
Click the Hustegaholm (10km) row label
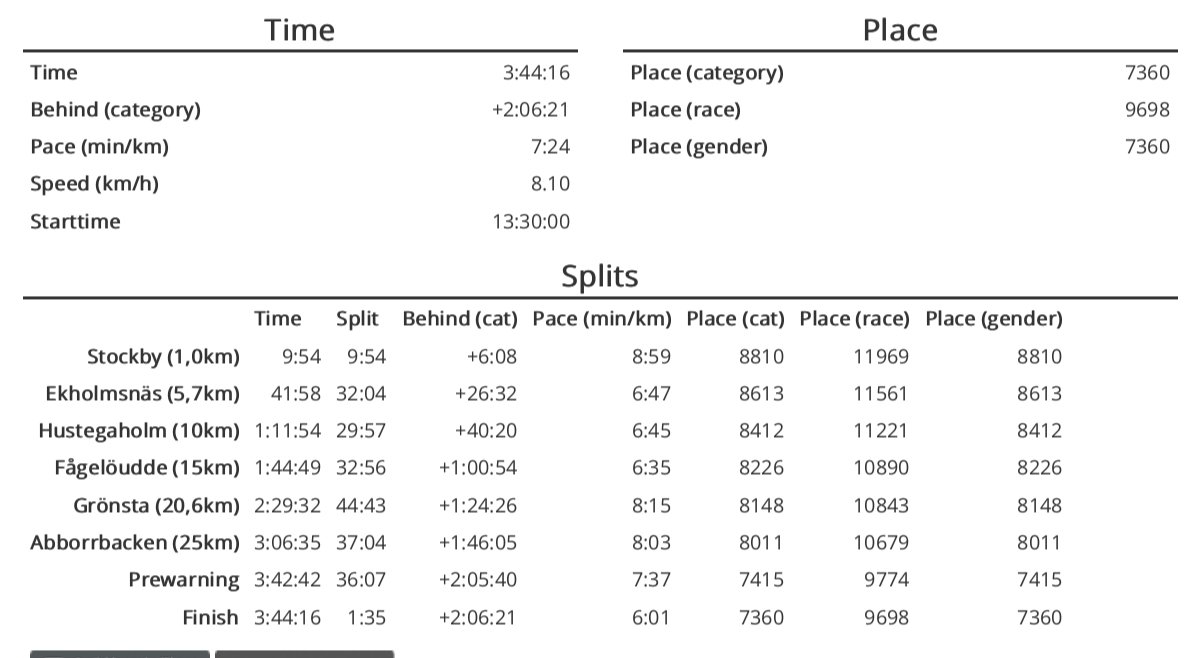[139, 431]
